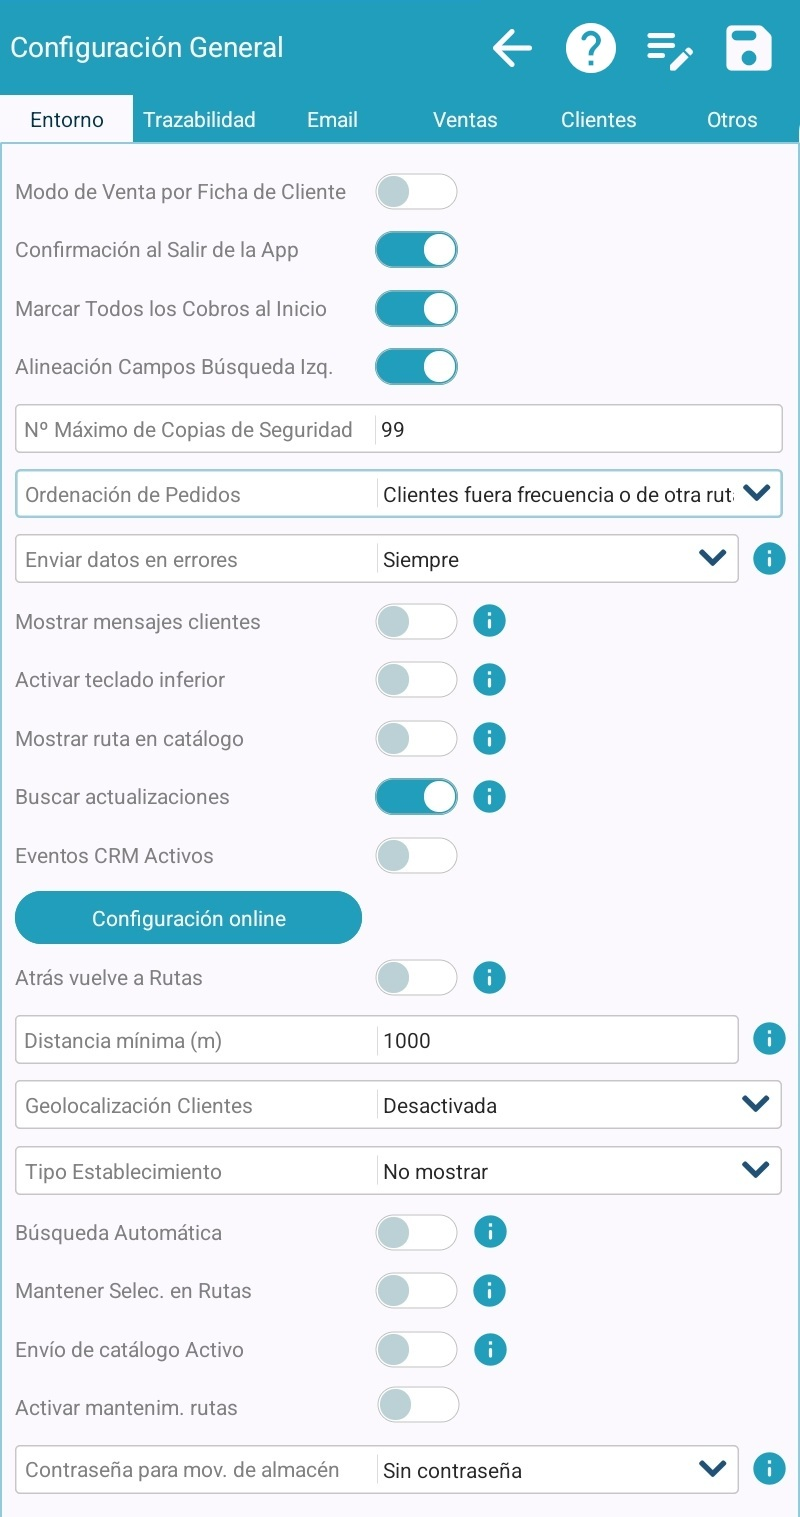Tap the list edit pencil icon
The height and width of the screenshot is (1517, 800).
pos(669,48)
